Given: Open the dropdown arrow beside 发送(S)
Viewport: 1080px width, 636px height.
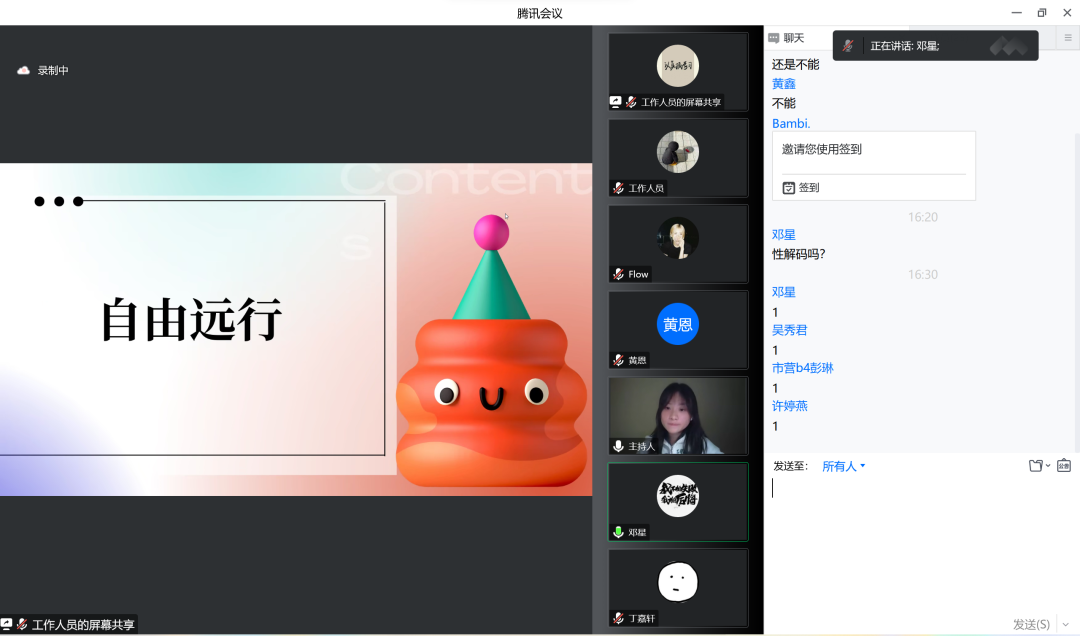Looking at the screenshot, I should pos(1066,625).
